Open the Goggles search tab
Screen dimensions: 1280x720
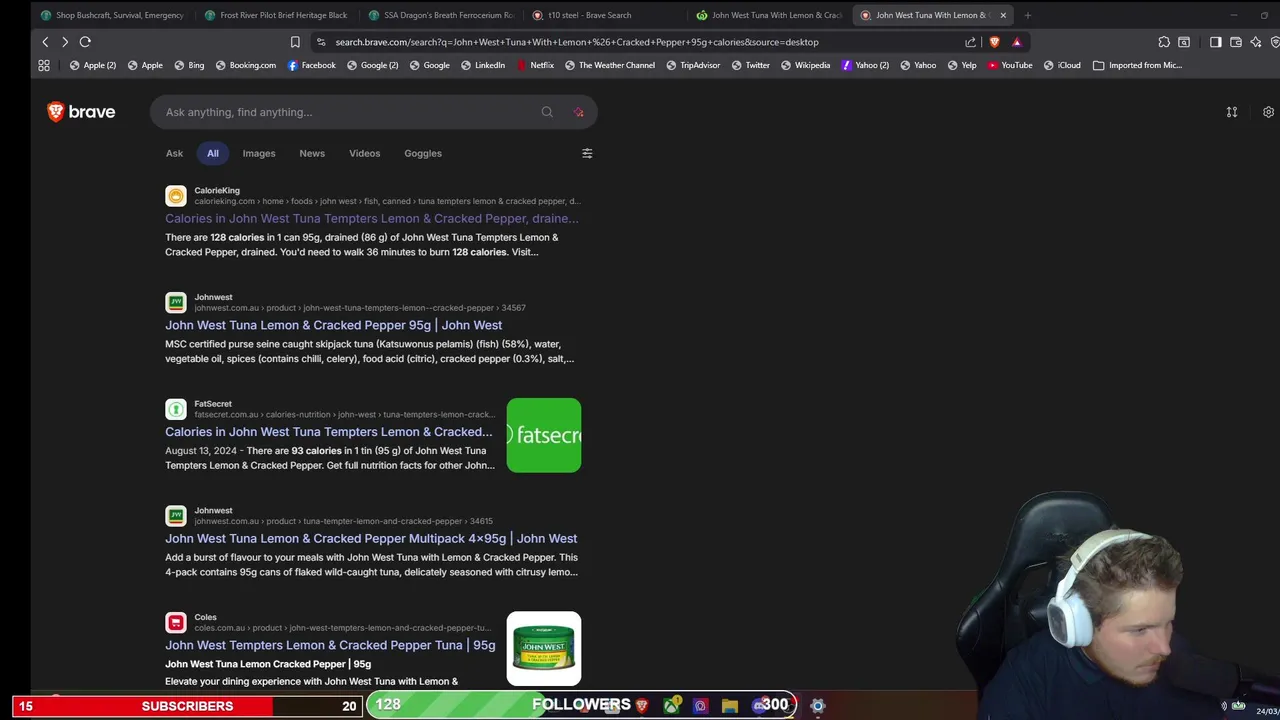(423, 153)
